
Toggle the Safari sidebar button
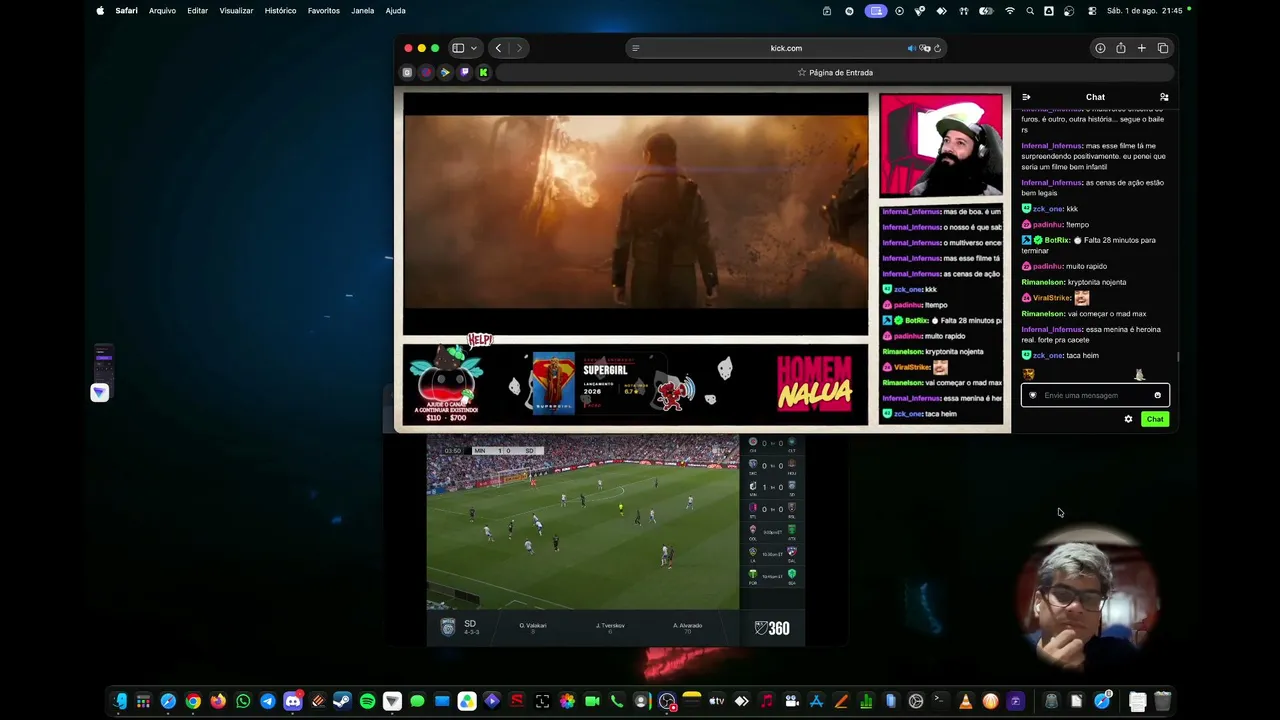coord(458,48)
